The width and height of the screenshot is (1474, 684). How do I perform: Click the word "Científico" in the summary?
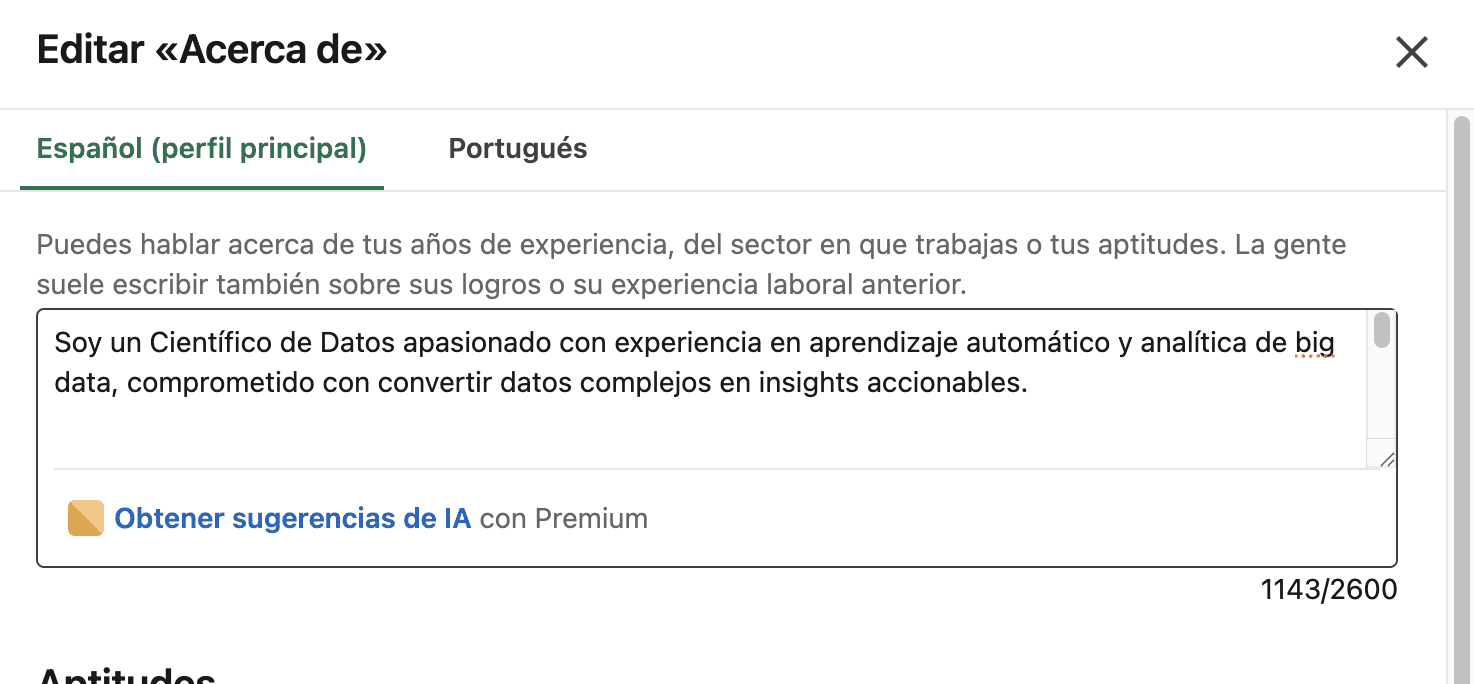click(x=218, y=343)
